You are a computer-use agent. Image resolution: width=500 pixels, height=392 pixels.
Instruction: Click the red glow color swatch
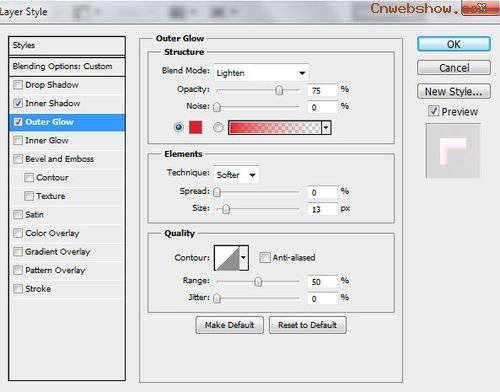pos(196,127)
